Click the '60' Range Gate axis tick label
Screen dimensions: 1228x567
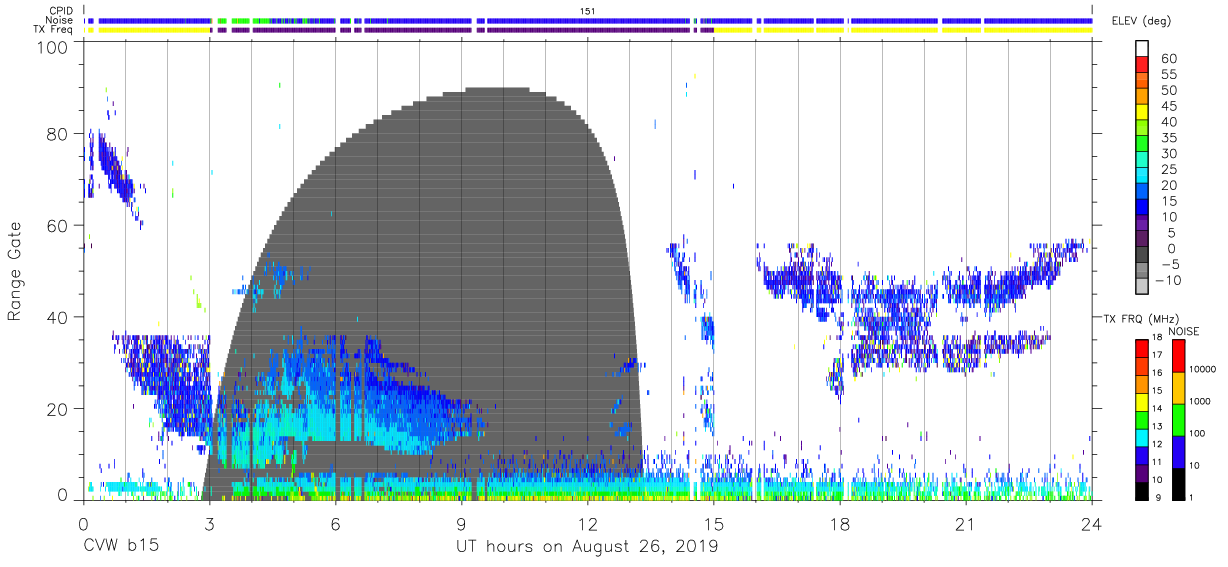pos(57,226)
